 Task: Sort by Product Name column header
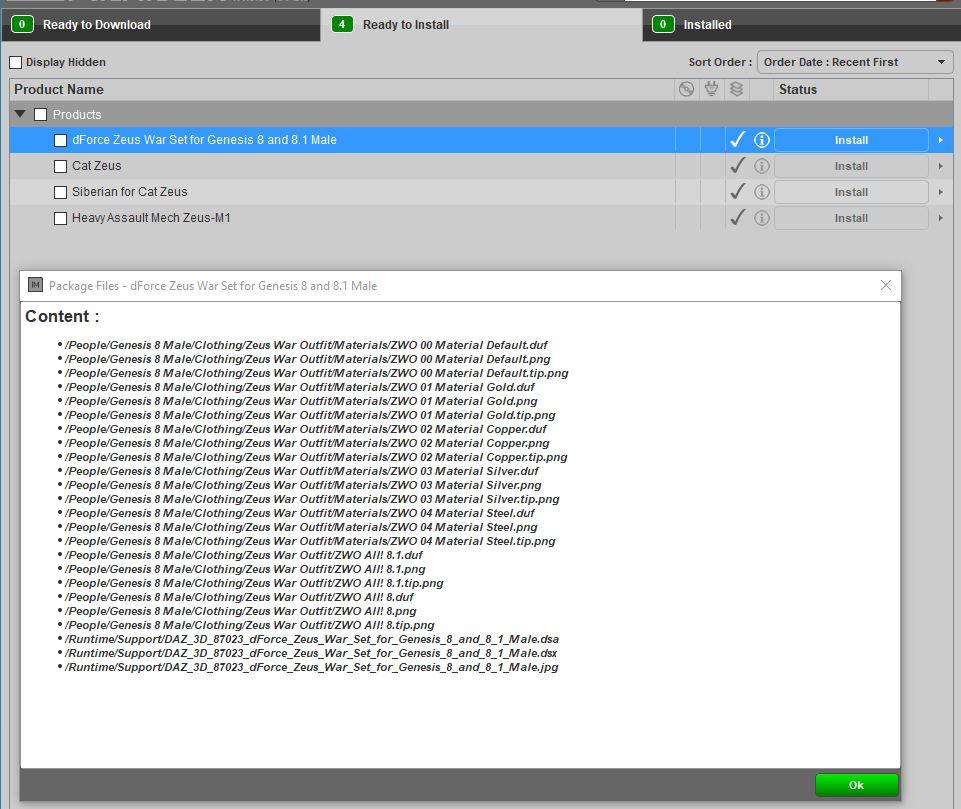coord(59,89)
